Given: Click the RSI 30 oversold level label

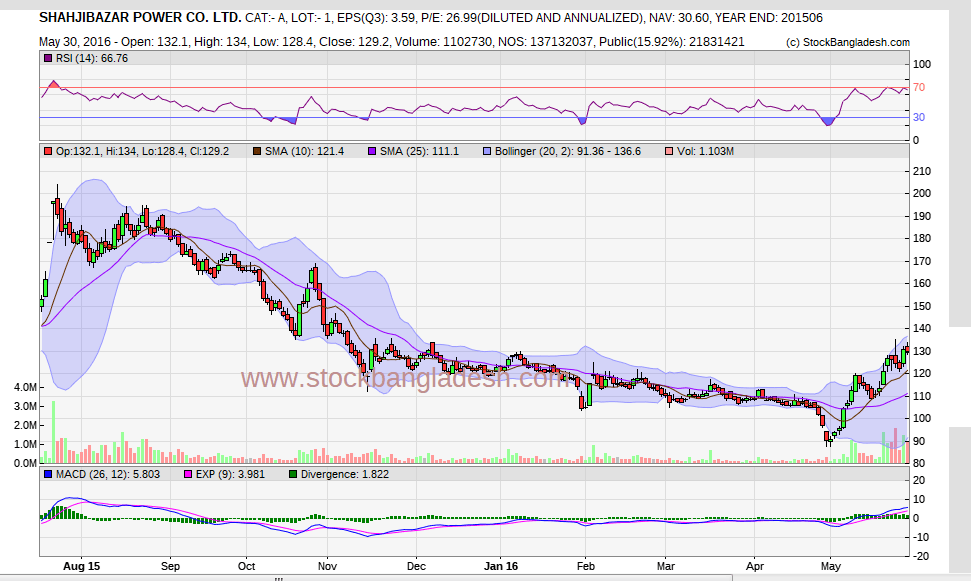Looking at the screenshot, I should point(918,117).
